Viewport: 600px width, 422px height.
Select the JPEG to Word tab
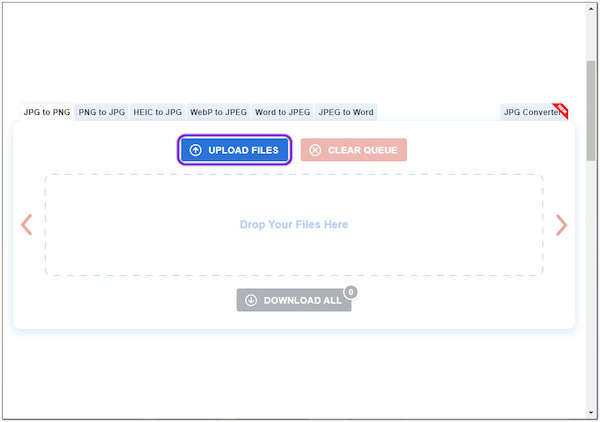point(346,112)
